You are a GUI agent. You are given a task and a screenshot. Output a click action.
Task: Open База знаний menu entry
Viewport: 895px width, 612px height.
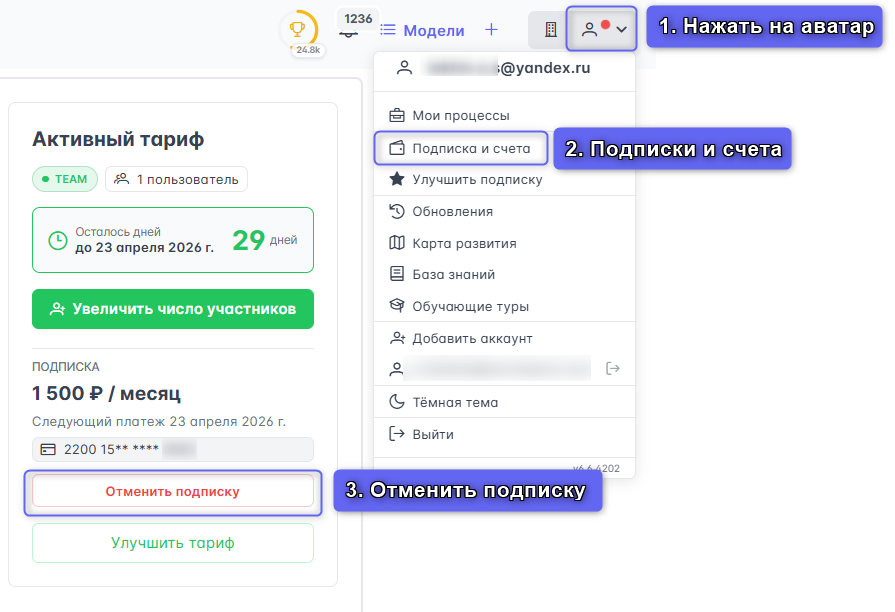coord(453,274)
